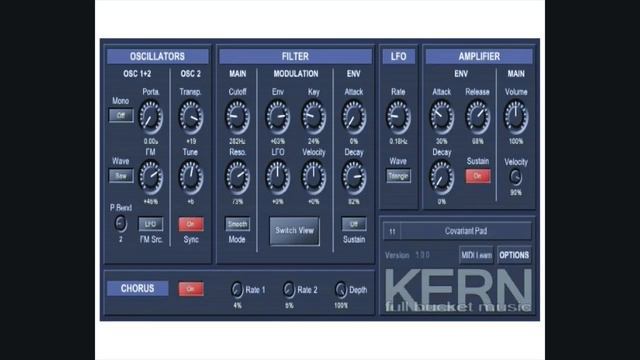The width and height of the screenshot is (640, 360).
Task: Click the Transp. value +19
Action: [191, 141]
